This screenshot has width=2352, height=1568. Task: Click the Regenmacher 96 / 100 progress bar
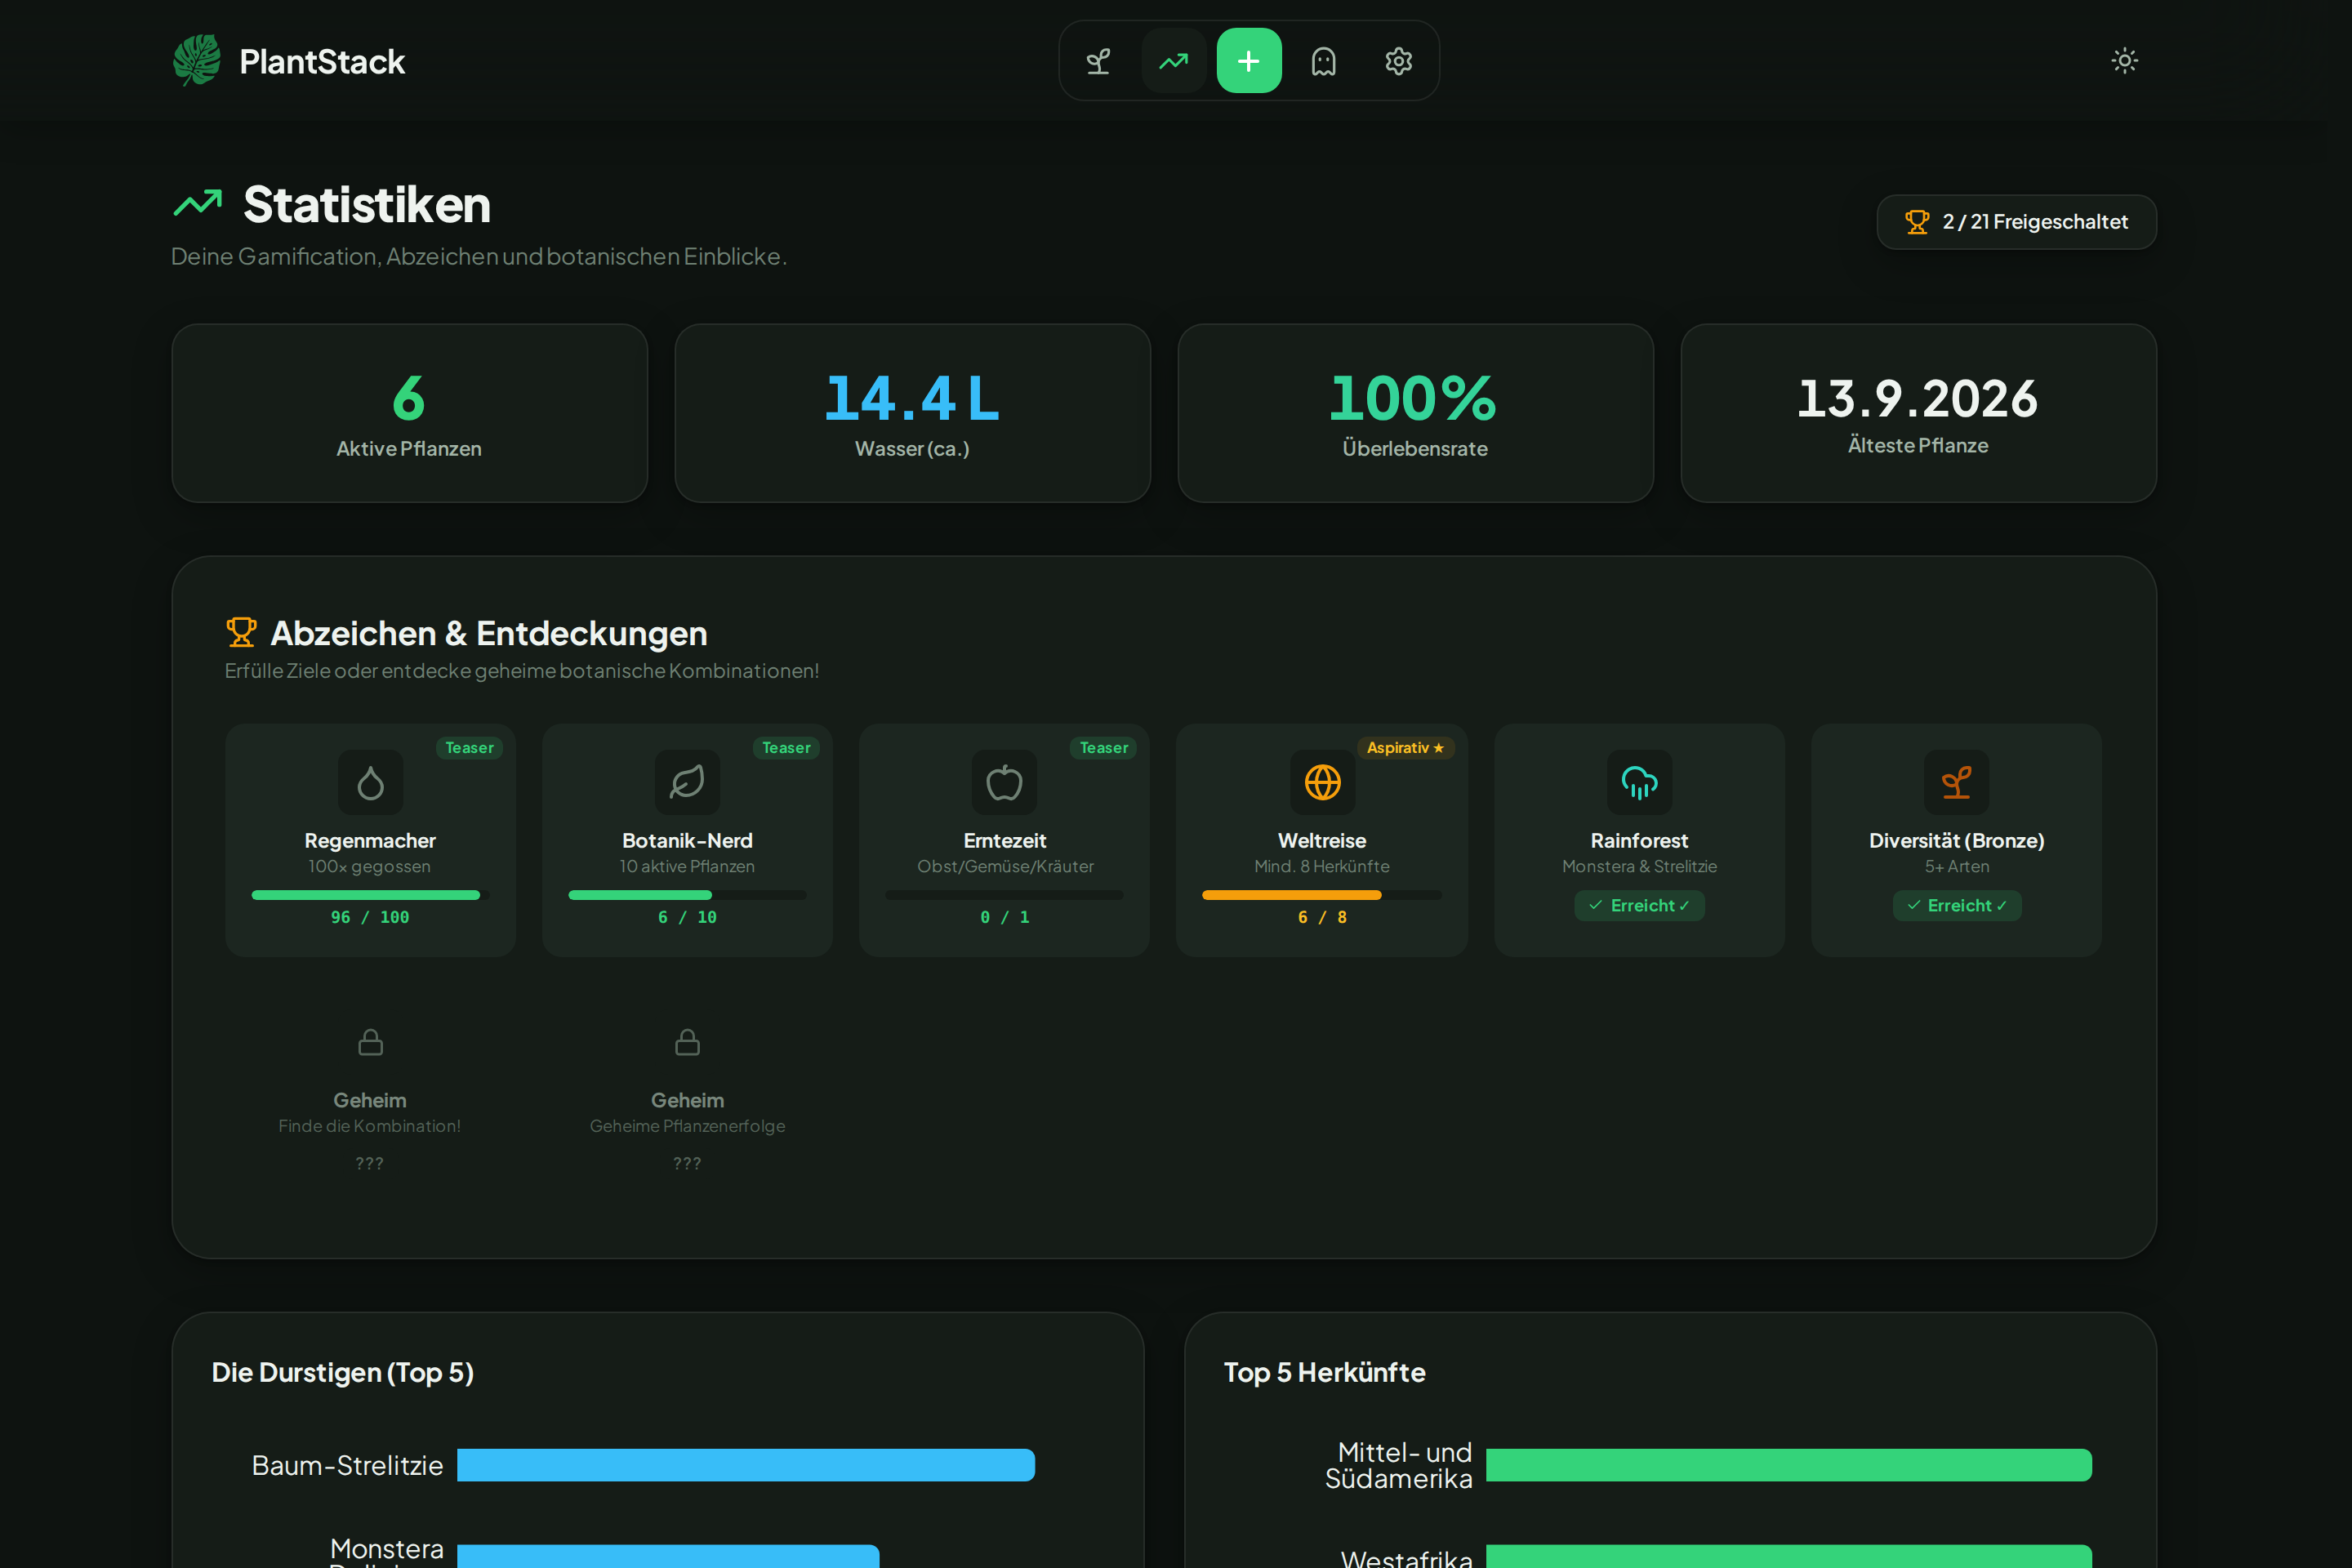tap(370, 895)
